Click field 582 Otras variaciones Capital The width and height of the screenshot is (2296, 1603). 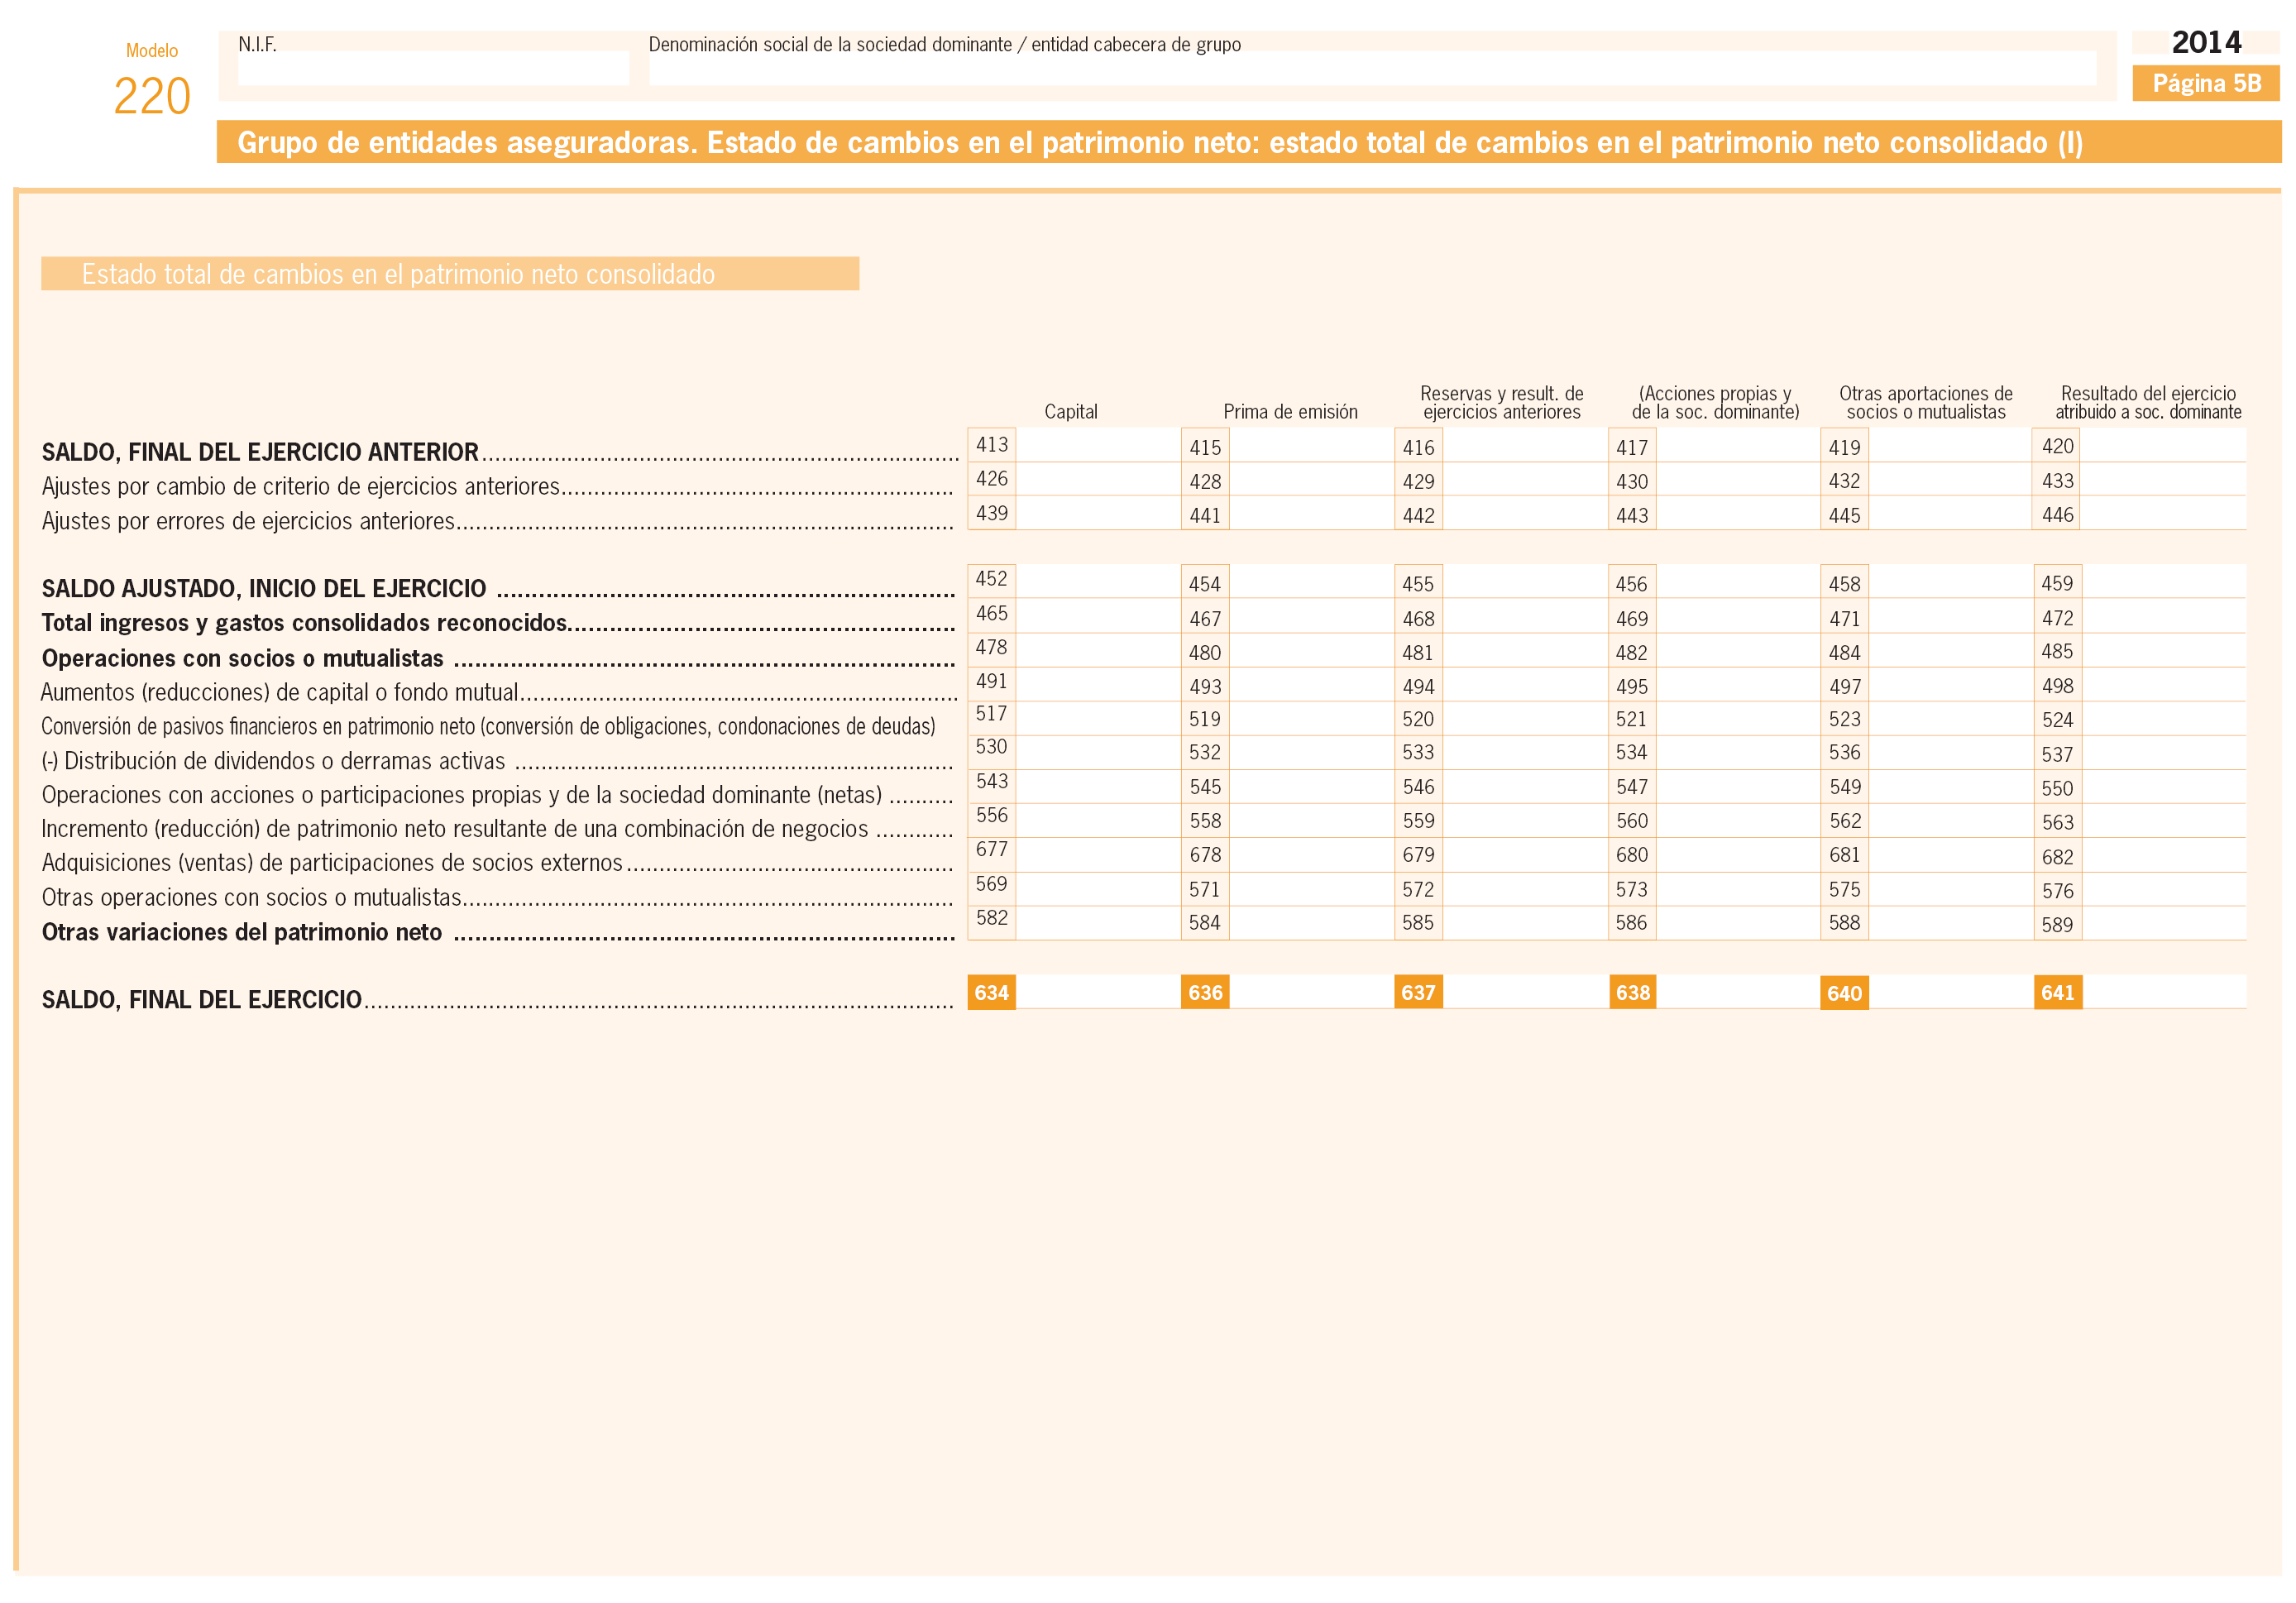pos(1098,922)
